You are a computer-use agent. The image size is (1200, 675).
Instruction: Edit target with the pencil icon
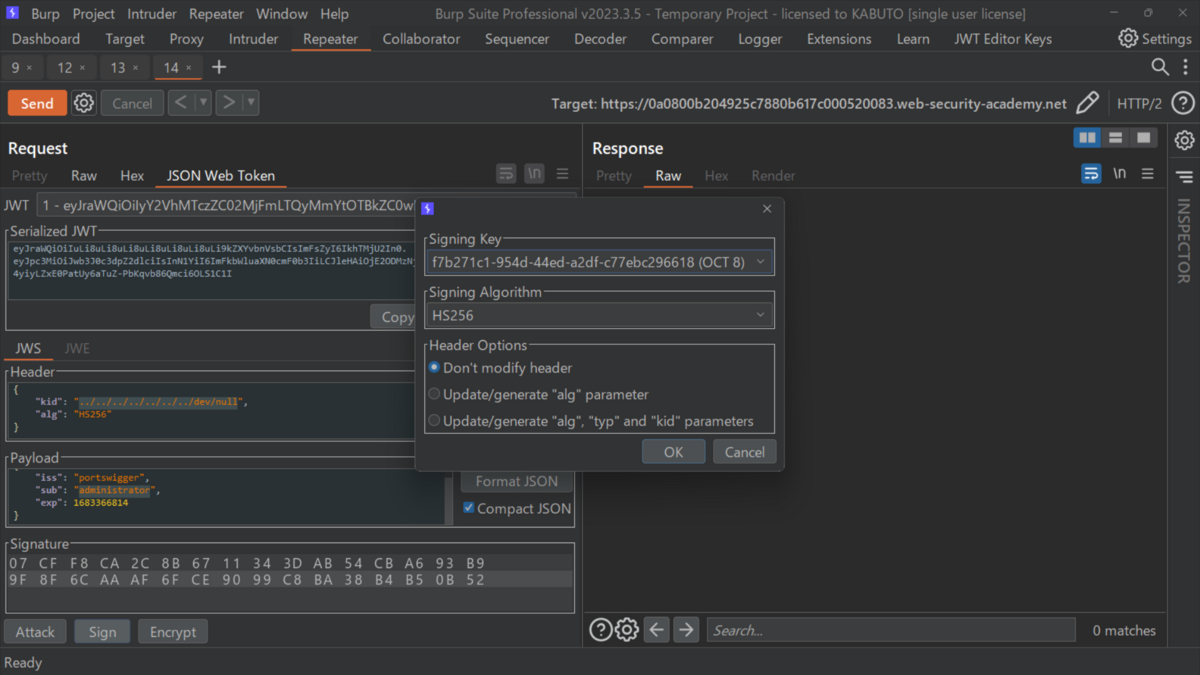pos(1087,103)
